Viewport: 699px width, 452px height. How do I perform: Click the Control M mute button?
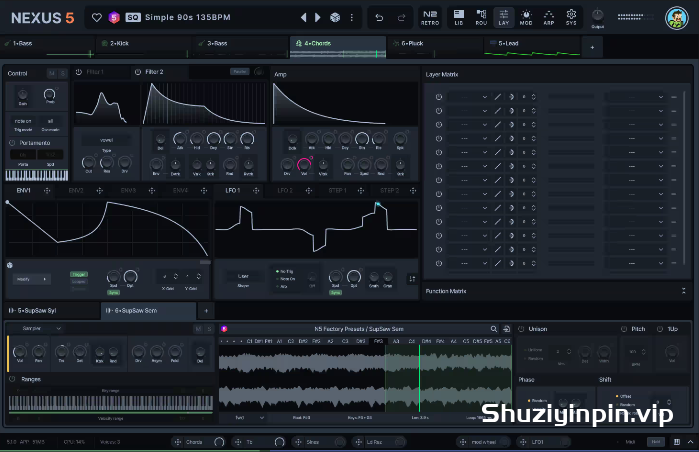click(52, 73)
